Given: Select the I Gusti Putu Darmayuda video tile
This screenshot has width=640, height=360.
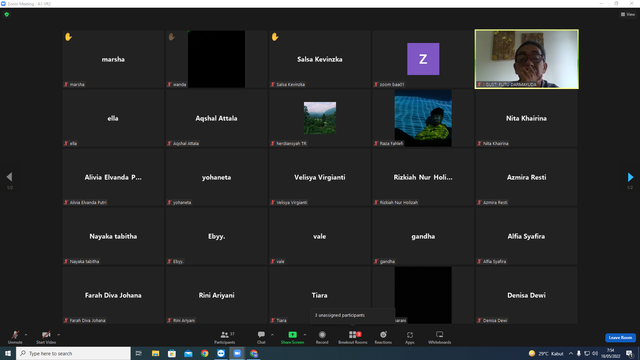Looking at the screenshot, I should [x=527, y=59].
